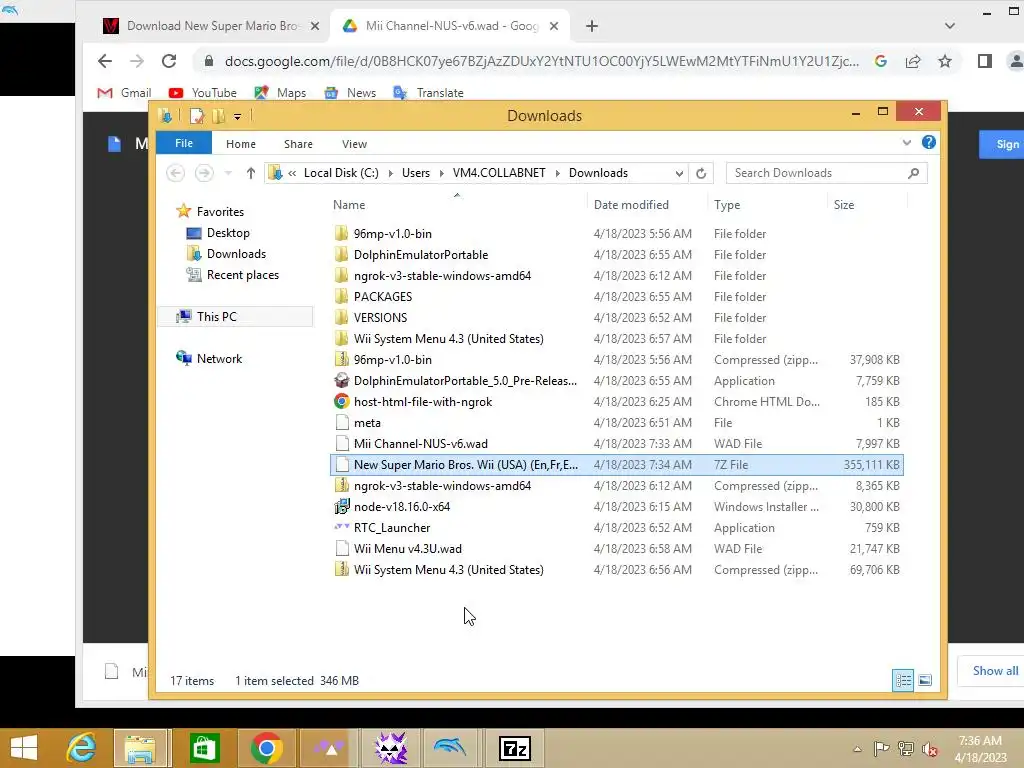Open recent locations dropdown arrow
Viewport: 1024px width, 768px height.
click(228, 173)
